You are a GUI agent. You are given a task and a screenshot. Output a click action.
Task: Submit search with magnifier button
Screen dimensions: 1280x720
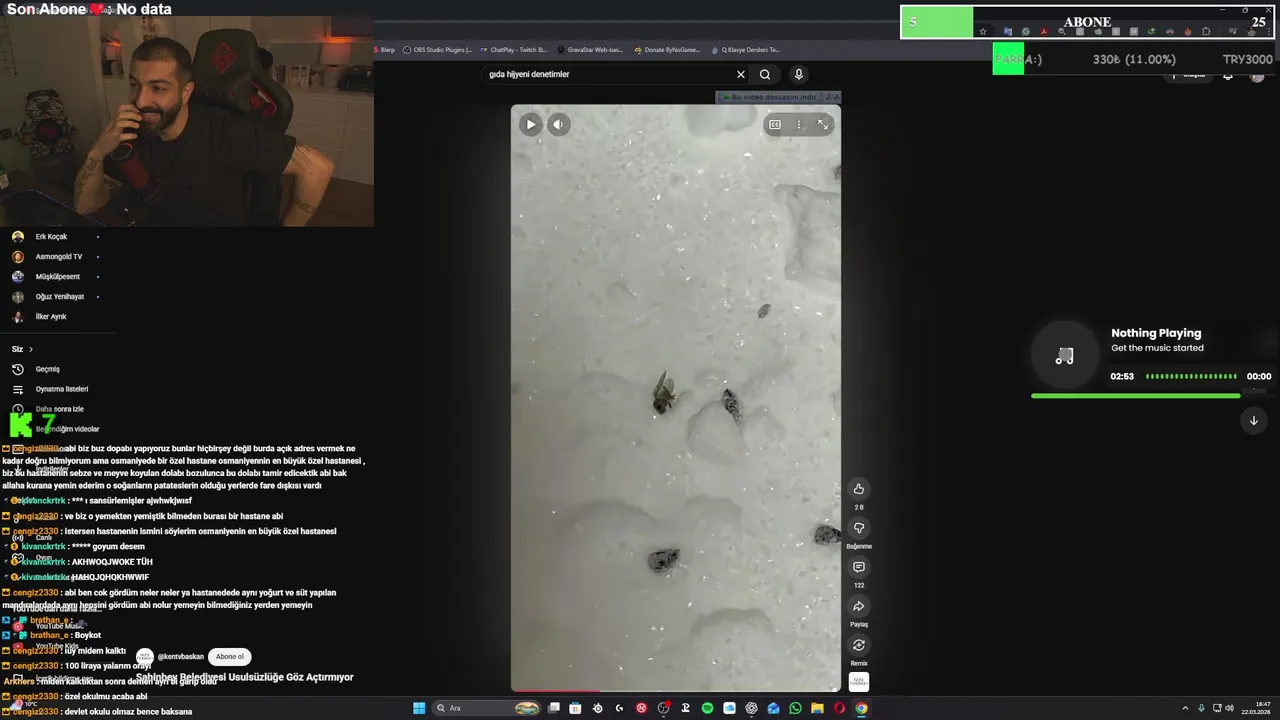pos(765,74)
